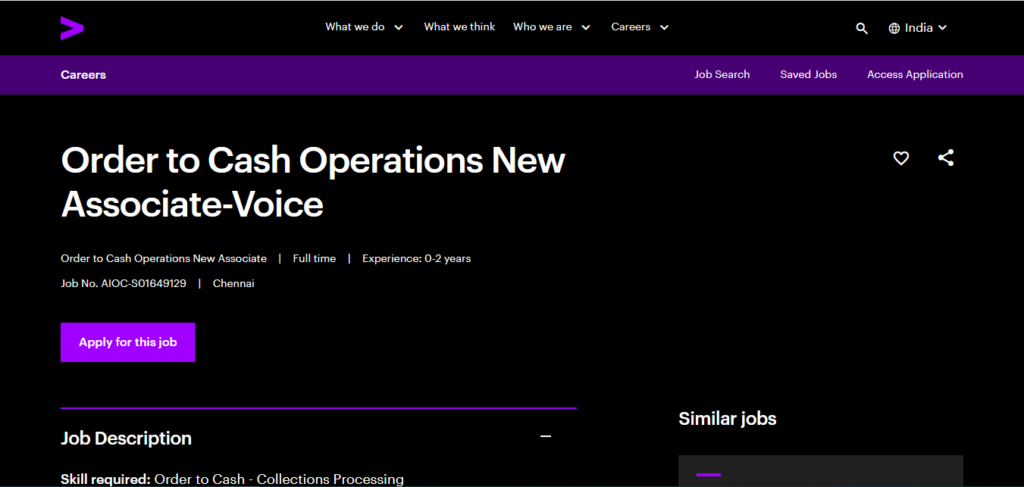Click the Chennai location text
Screen dimensions: 1024x487
coord(233,283)
